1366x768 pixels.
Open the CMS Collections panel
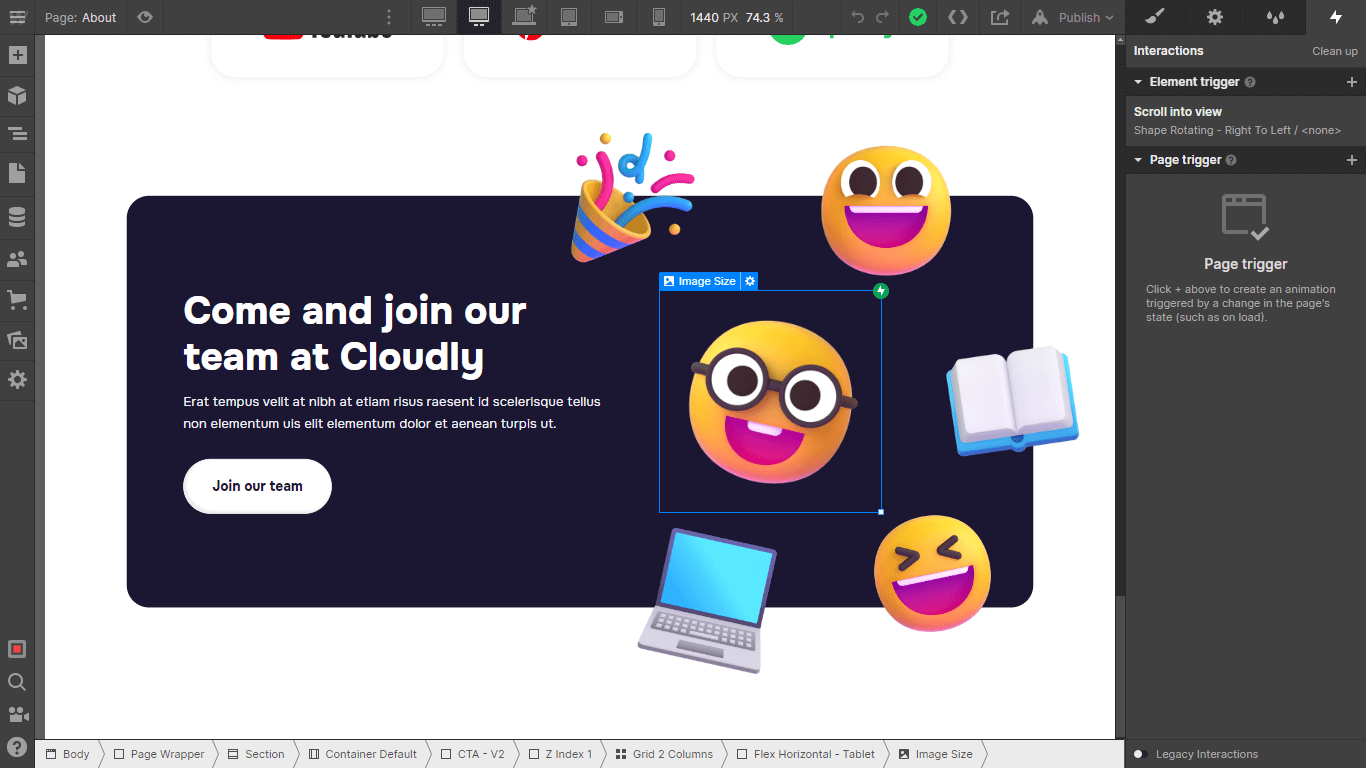coord(17,217)
